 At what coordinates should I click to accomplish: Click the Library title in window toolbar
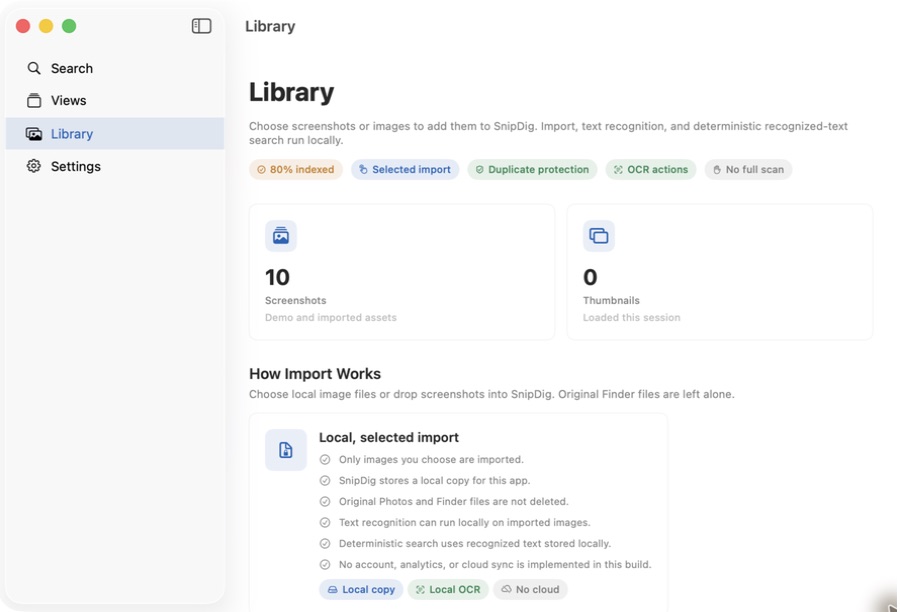click(x=270, y=26)
